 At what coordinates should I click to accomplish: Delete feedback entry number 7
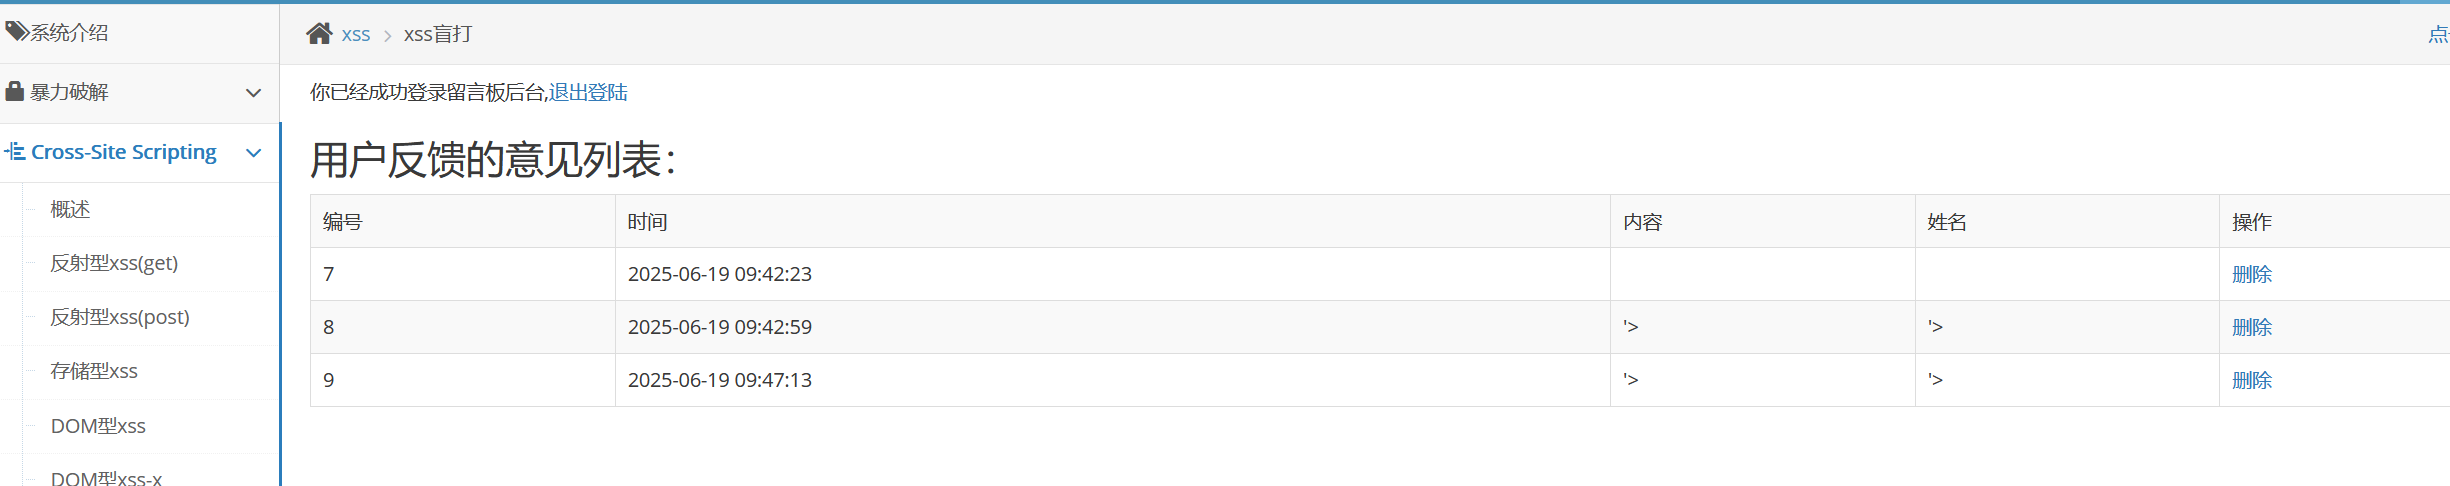(2251, 274)
